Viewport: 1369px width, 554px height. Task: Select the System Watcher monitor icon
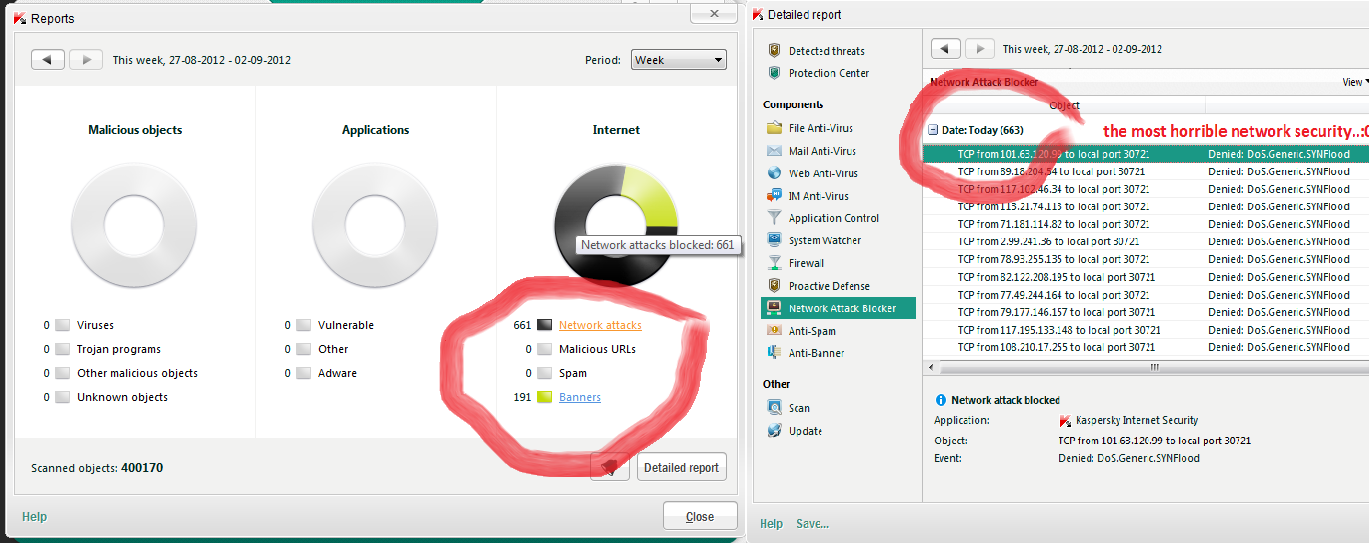774,240
